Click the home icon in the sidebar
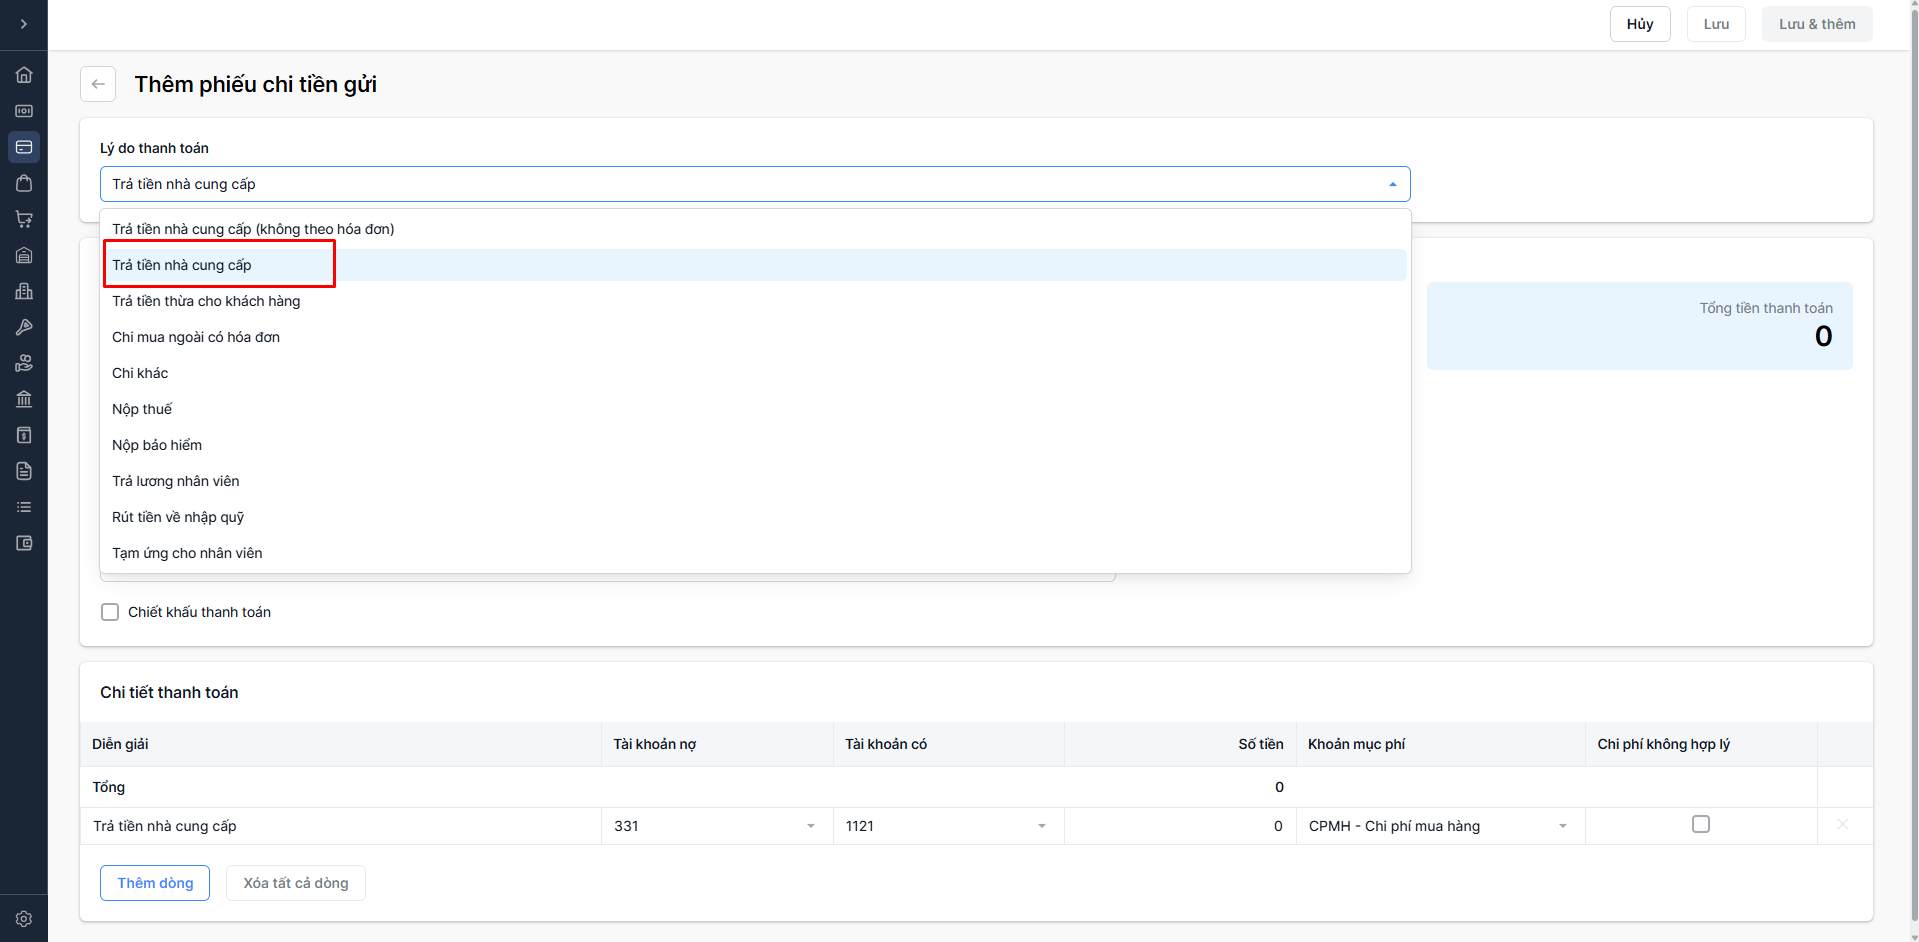1919x942 pixels. tap(24, 75)
